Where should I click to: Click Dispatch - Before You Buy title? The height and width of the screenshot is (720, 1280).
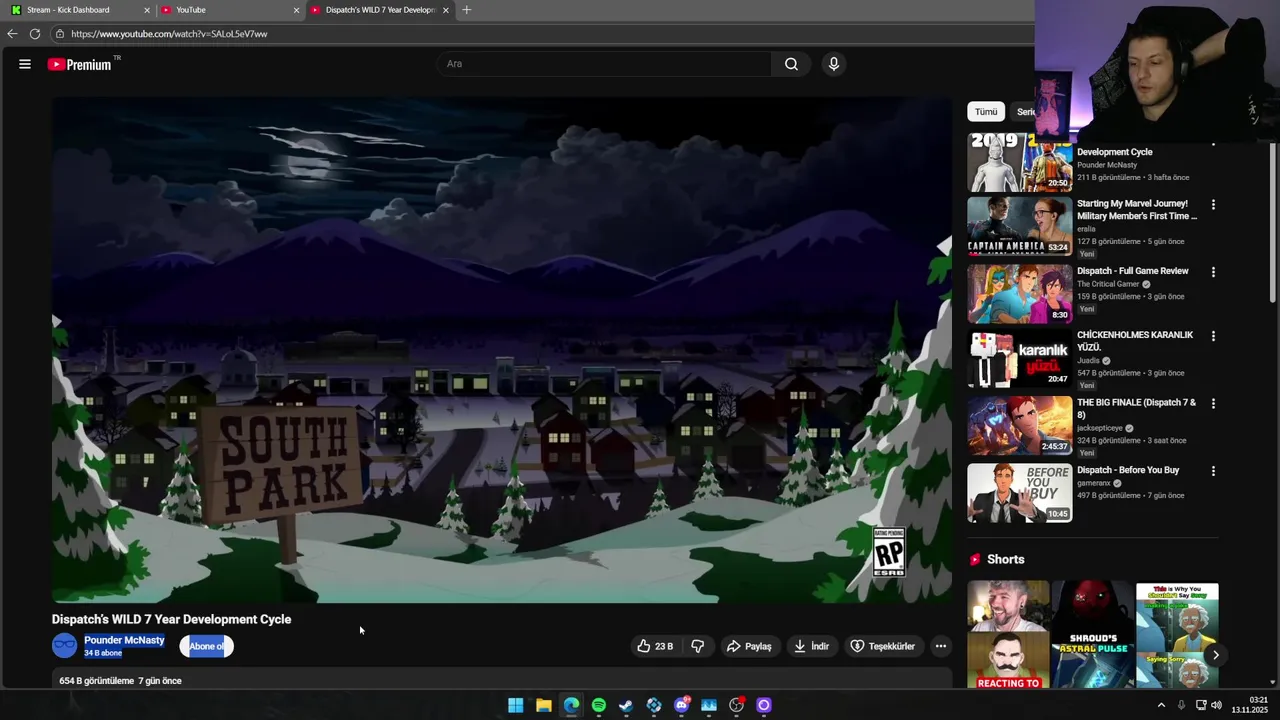pyautogui.click(x=1128, y=470)
